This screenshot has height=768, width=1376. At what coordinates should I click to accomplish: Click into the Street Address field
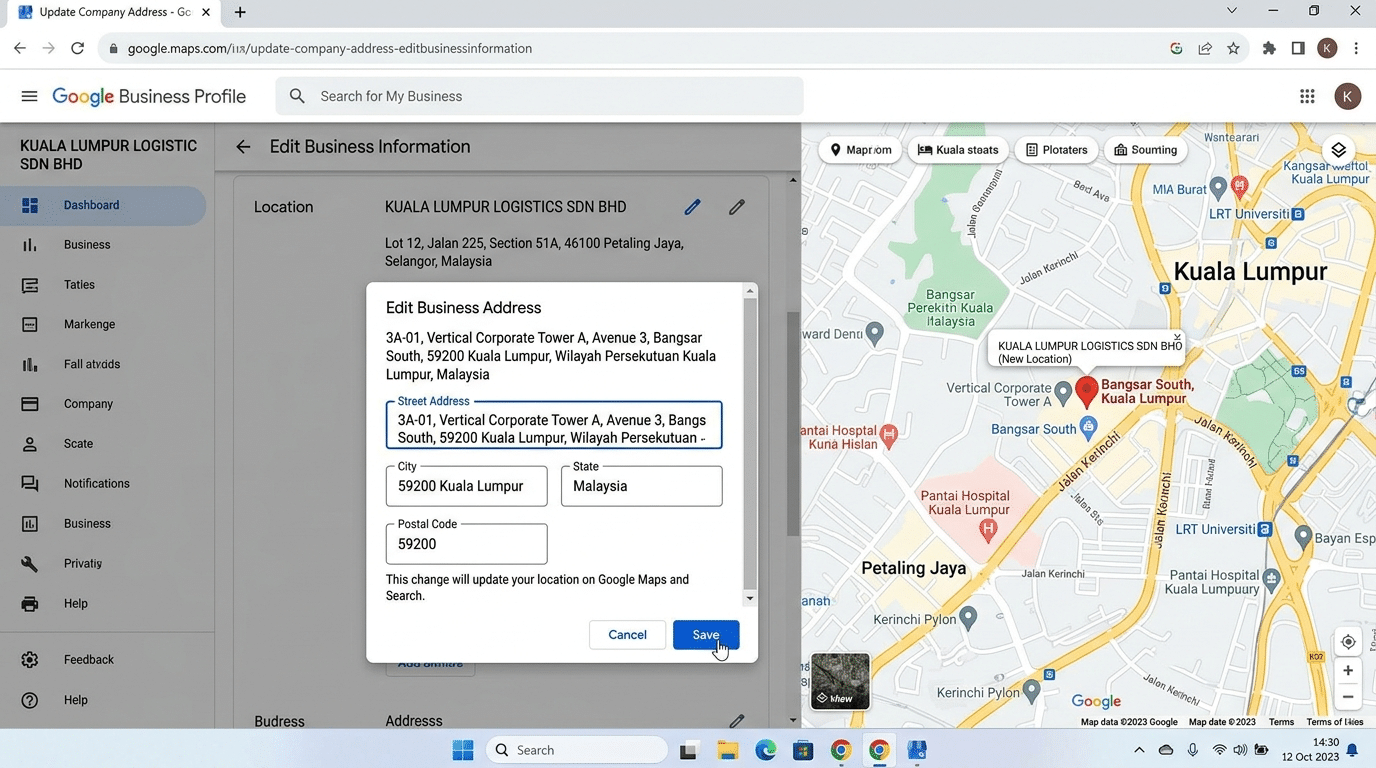click(554, 425)
